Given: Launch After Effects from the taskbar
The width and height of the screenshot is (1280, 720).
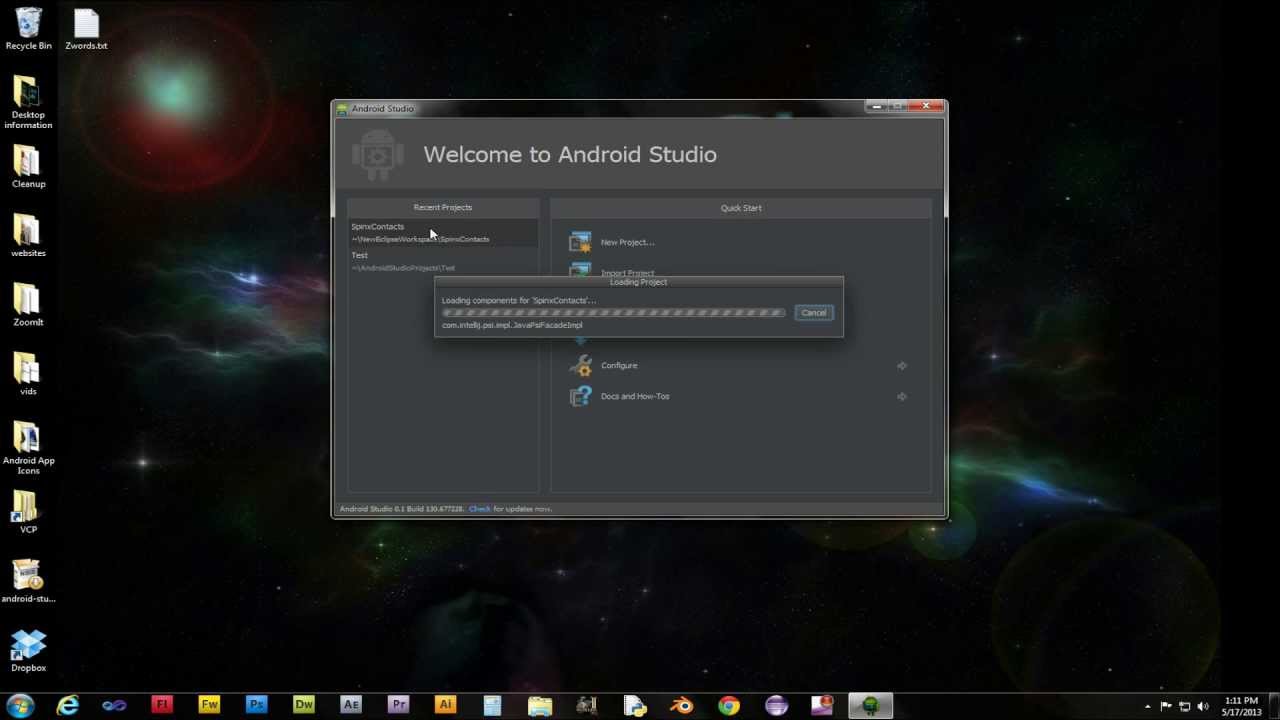Looking at the screenshot, I should [x=350, y=705].
